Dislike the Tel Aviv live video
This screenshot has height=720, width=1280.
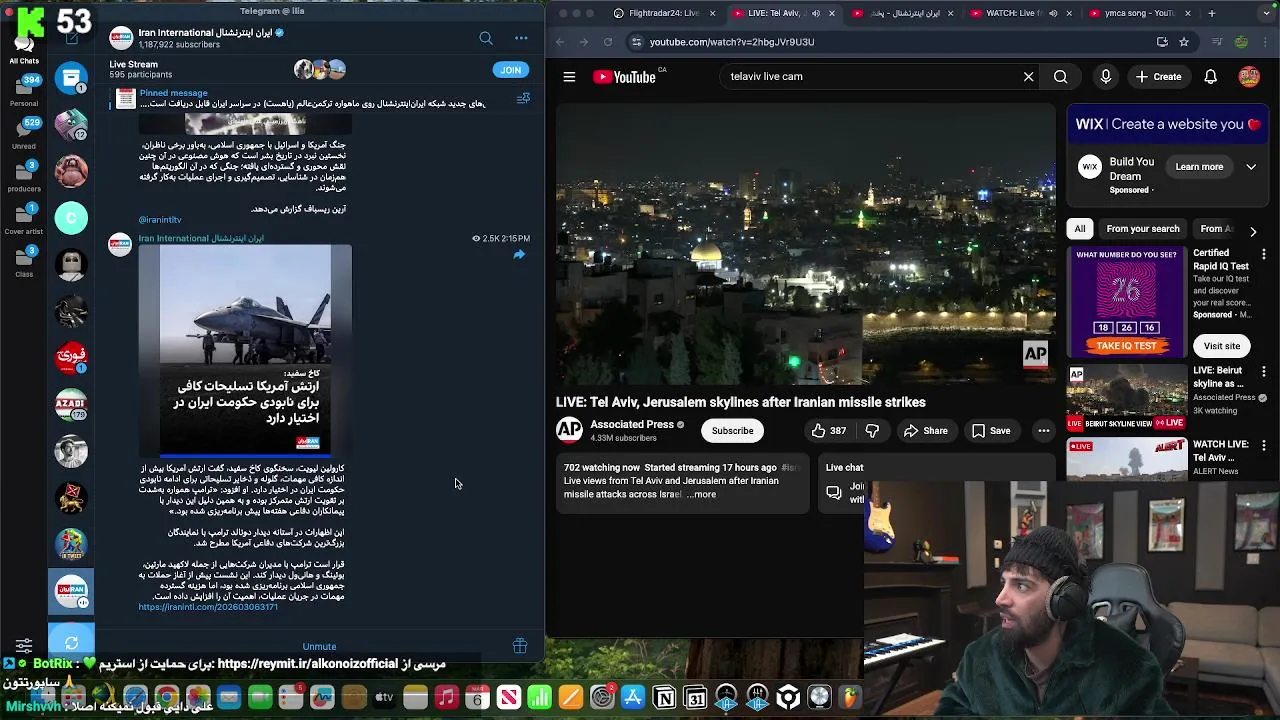[x=872, y=431]
